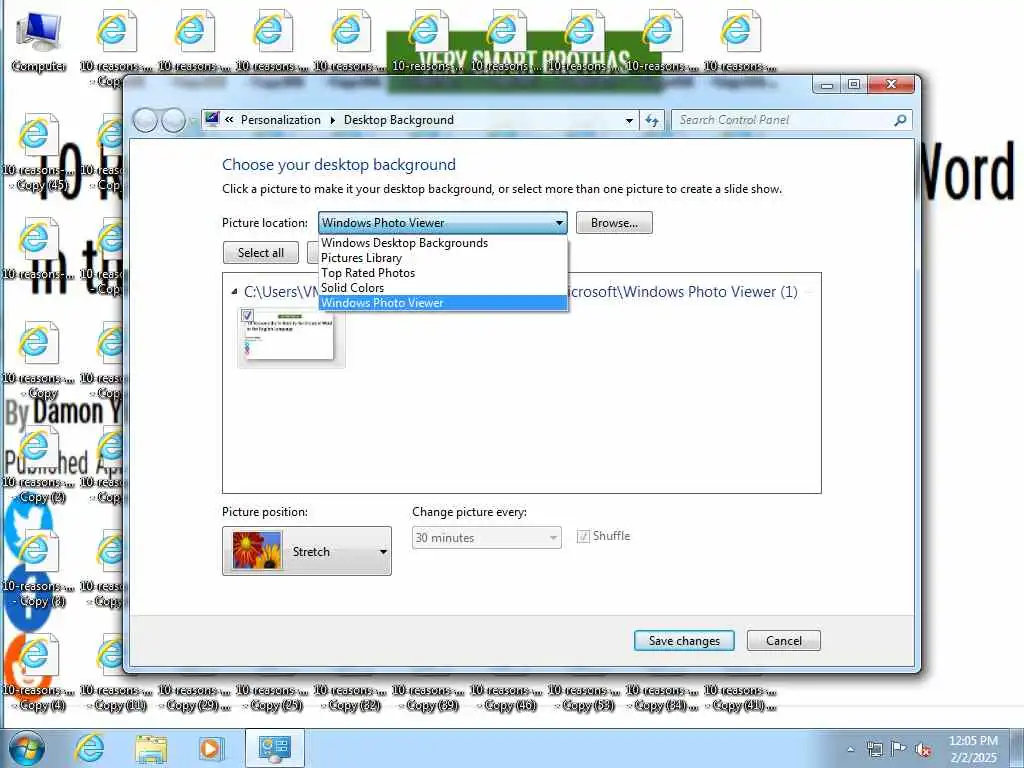Click arrow between Personalization and Desktop Background
1024x768 pixels.
point(332,120)
